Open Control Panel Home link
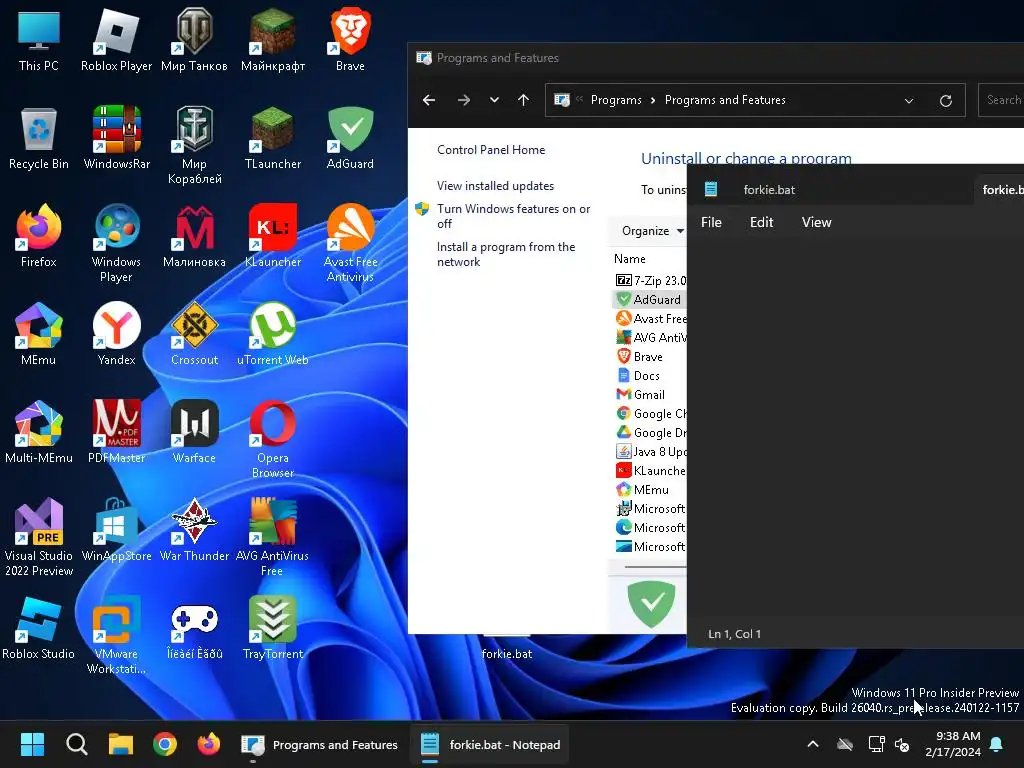This screenshot has width=1024, height=768. (x=490, y=150)
